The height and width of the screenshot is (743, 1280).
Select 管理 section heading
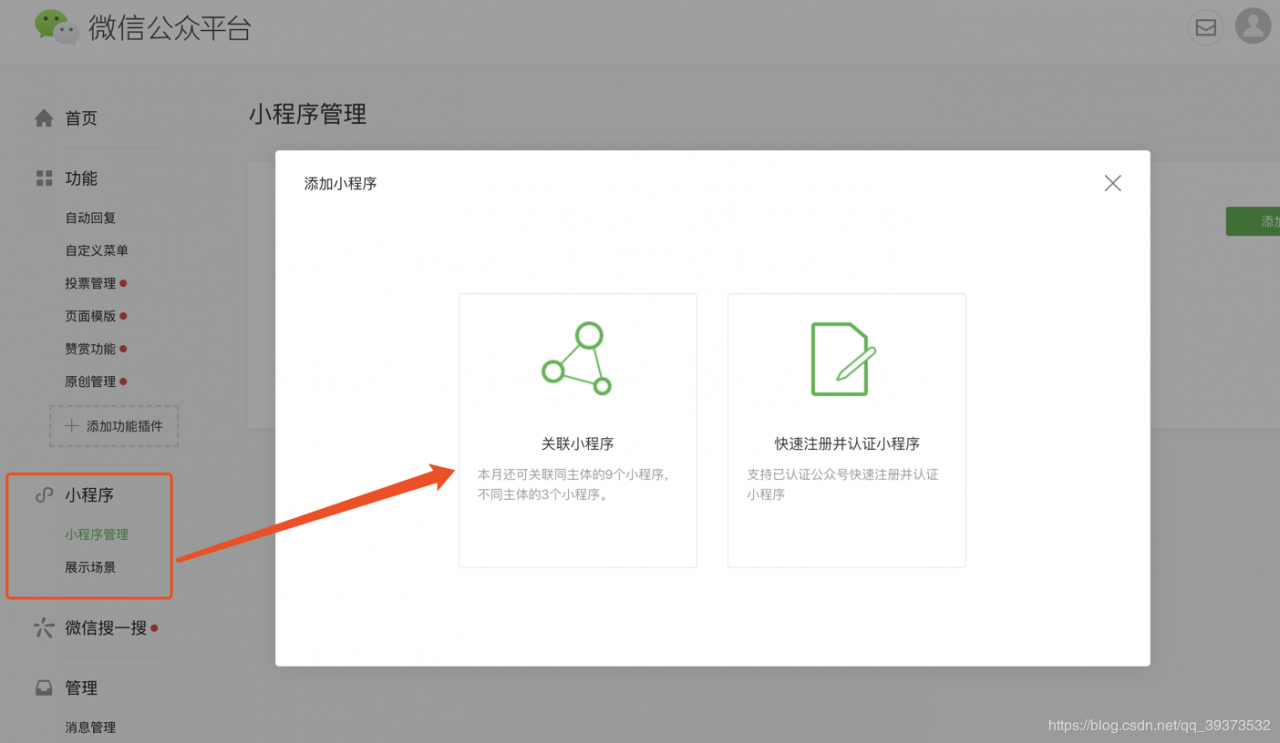pyautogui.click(x=81, y=688)
